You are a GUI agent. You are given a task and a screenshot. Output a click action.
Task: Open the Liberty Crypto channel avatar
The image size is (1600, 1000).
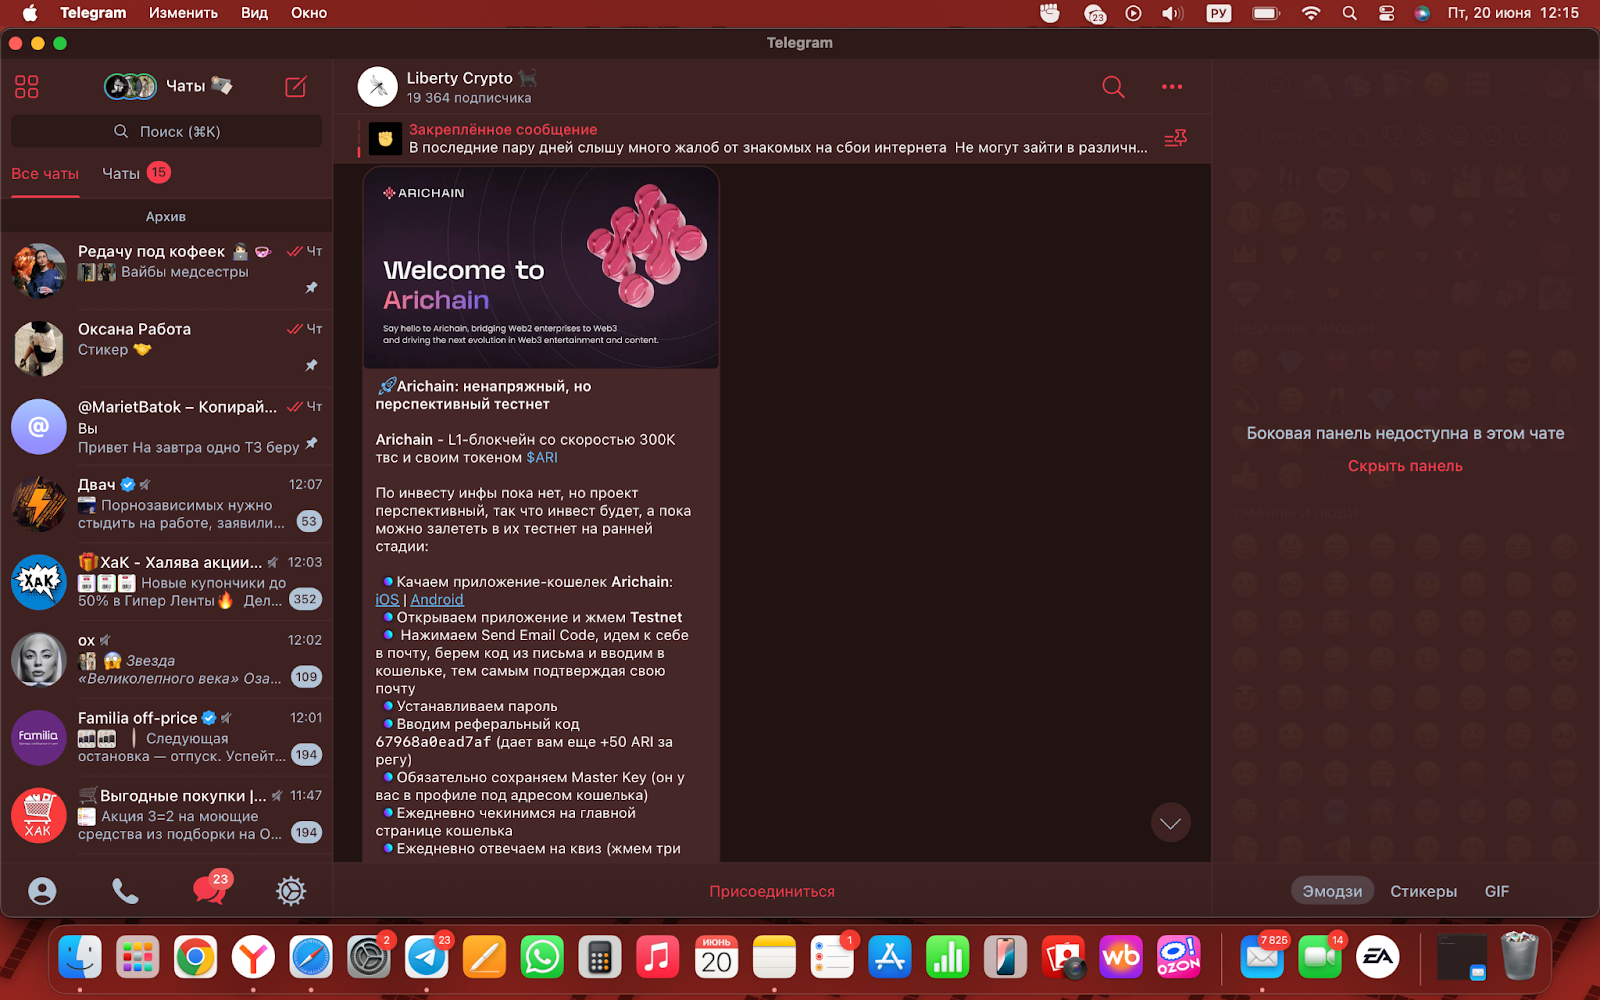(378, 87)
